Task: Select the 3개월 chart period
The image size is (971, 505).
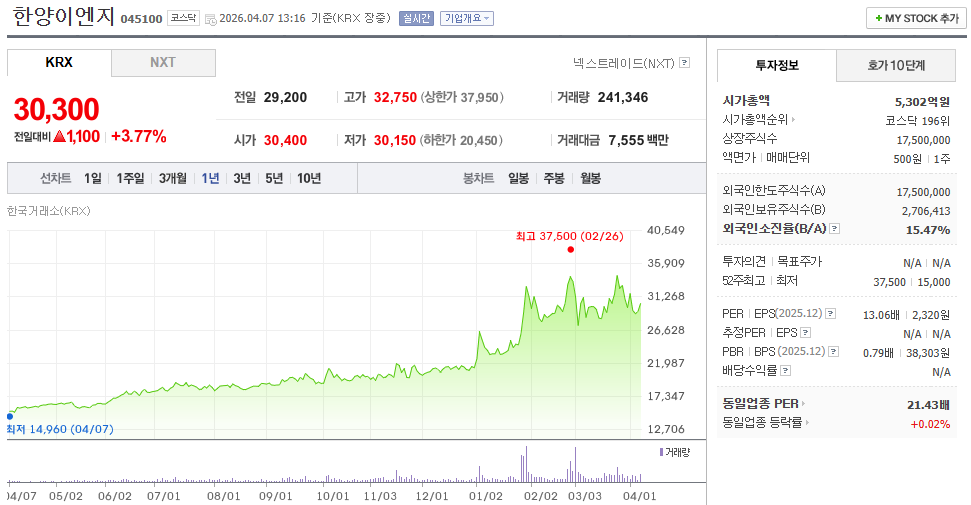Action: tap(173, 178)
